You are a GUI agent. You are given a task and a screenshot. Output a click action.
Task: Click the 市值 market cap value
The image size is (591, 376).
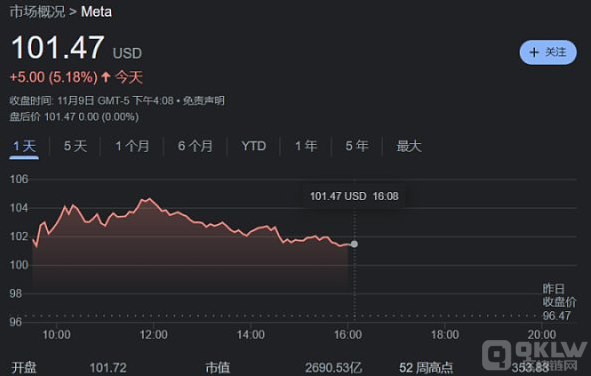click(x=334, y=368)
